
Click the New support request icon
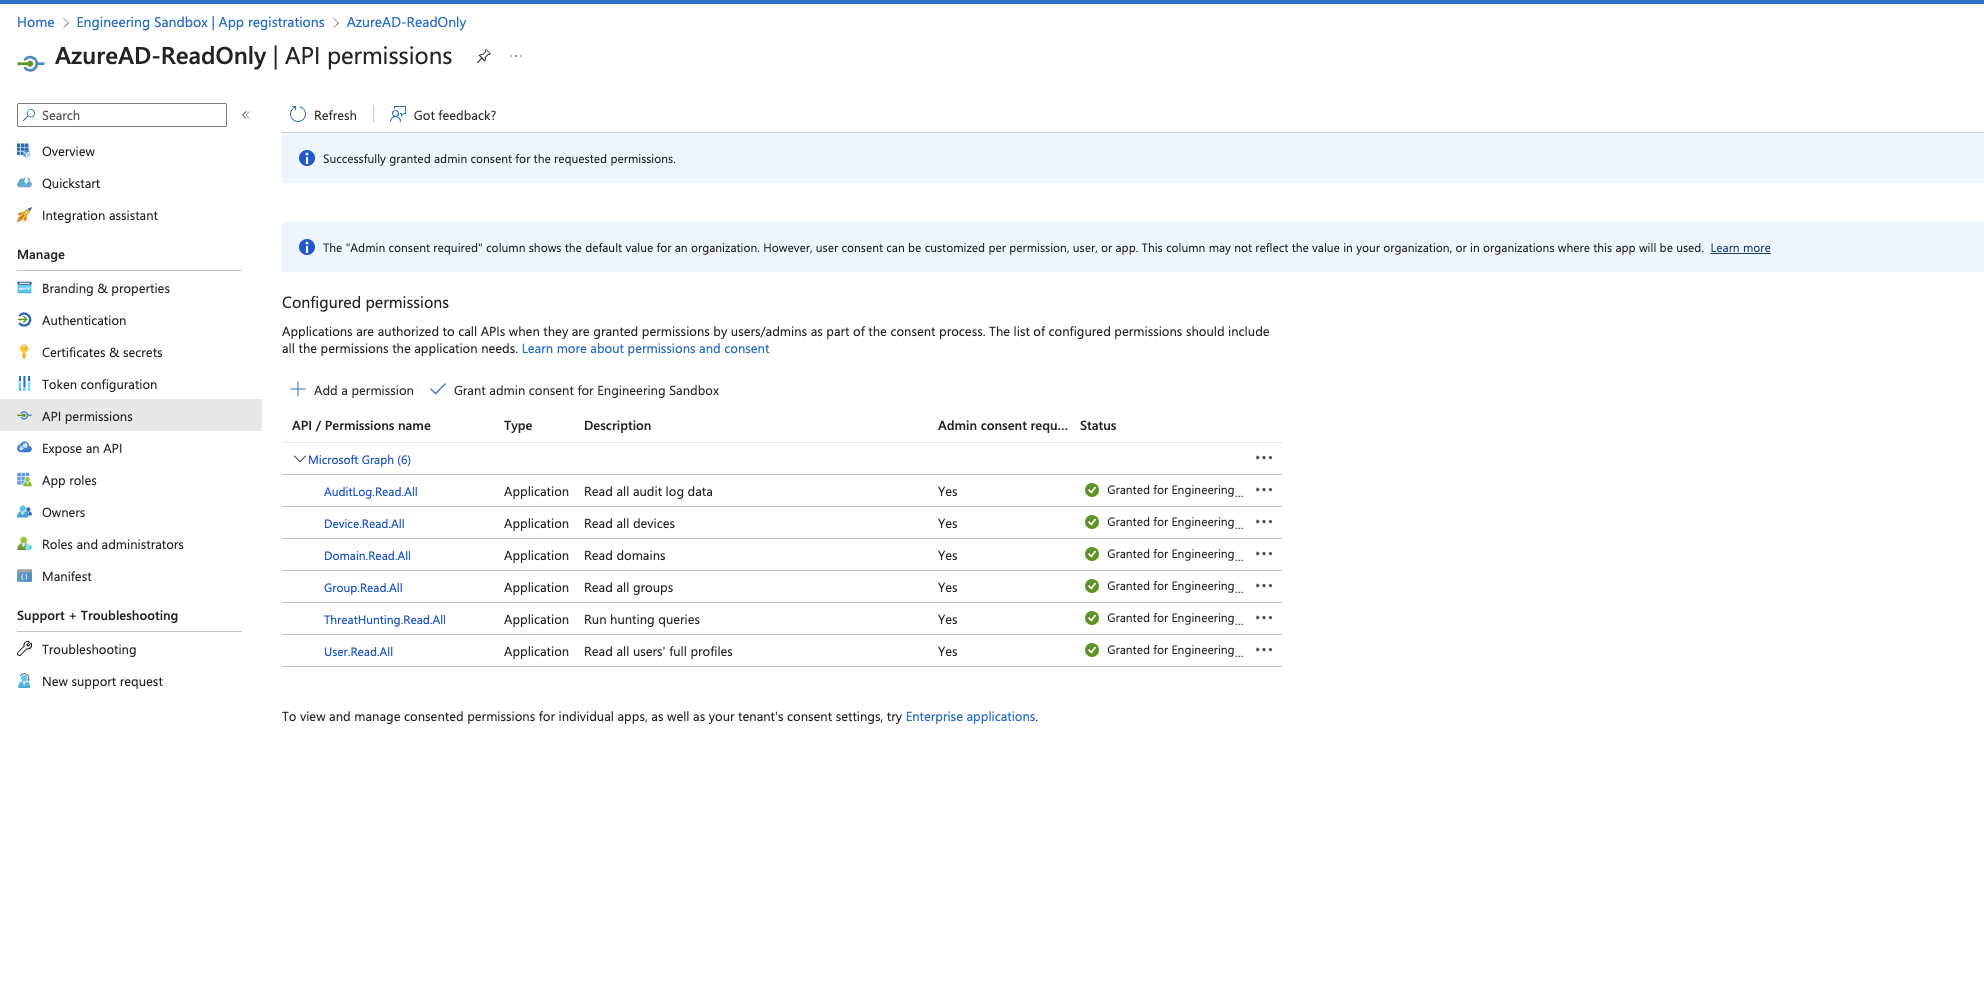(x=24, y=681)
